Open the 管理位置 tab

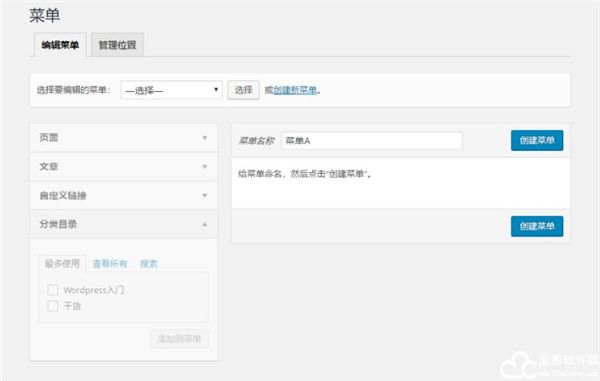click(x=117, y=45)
